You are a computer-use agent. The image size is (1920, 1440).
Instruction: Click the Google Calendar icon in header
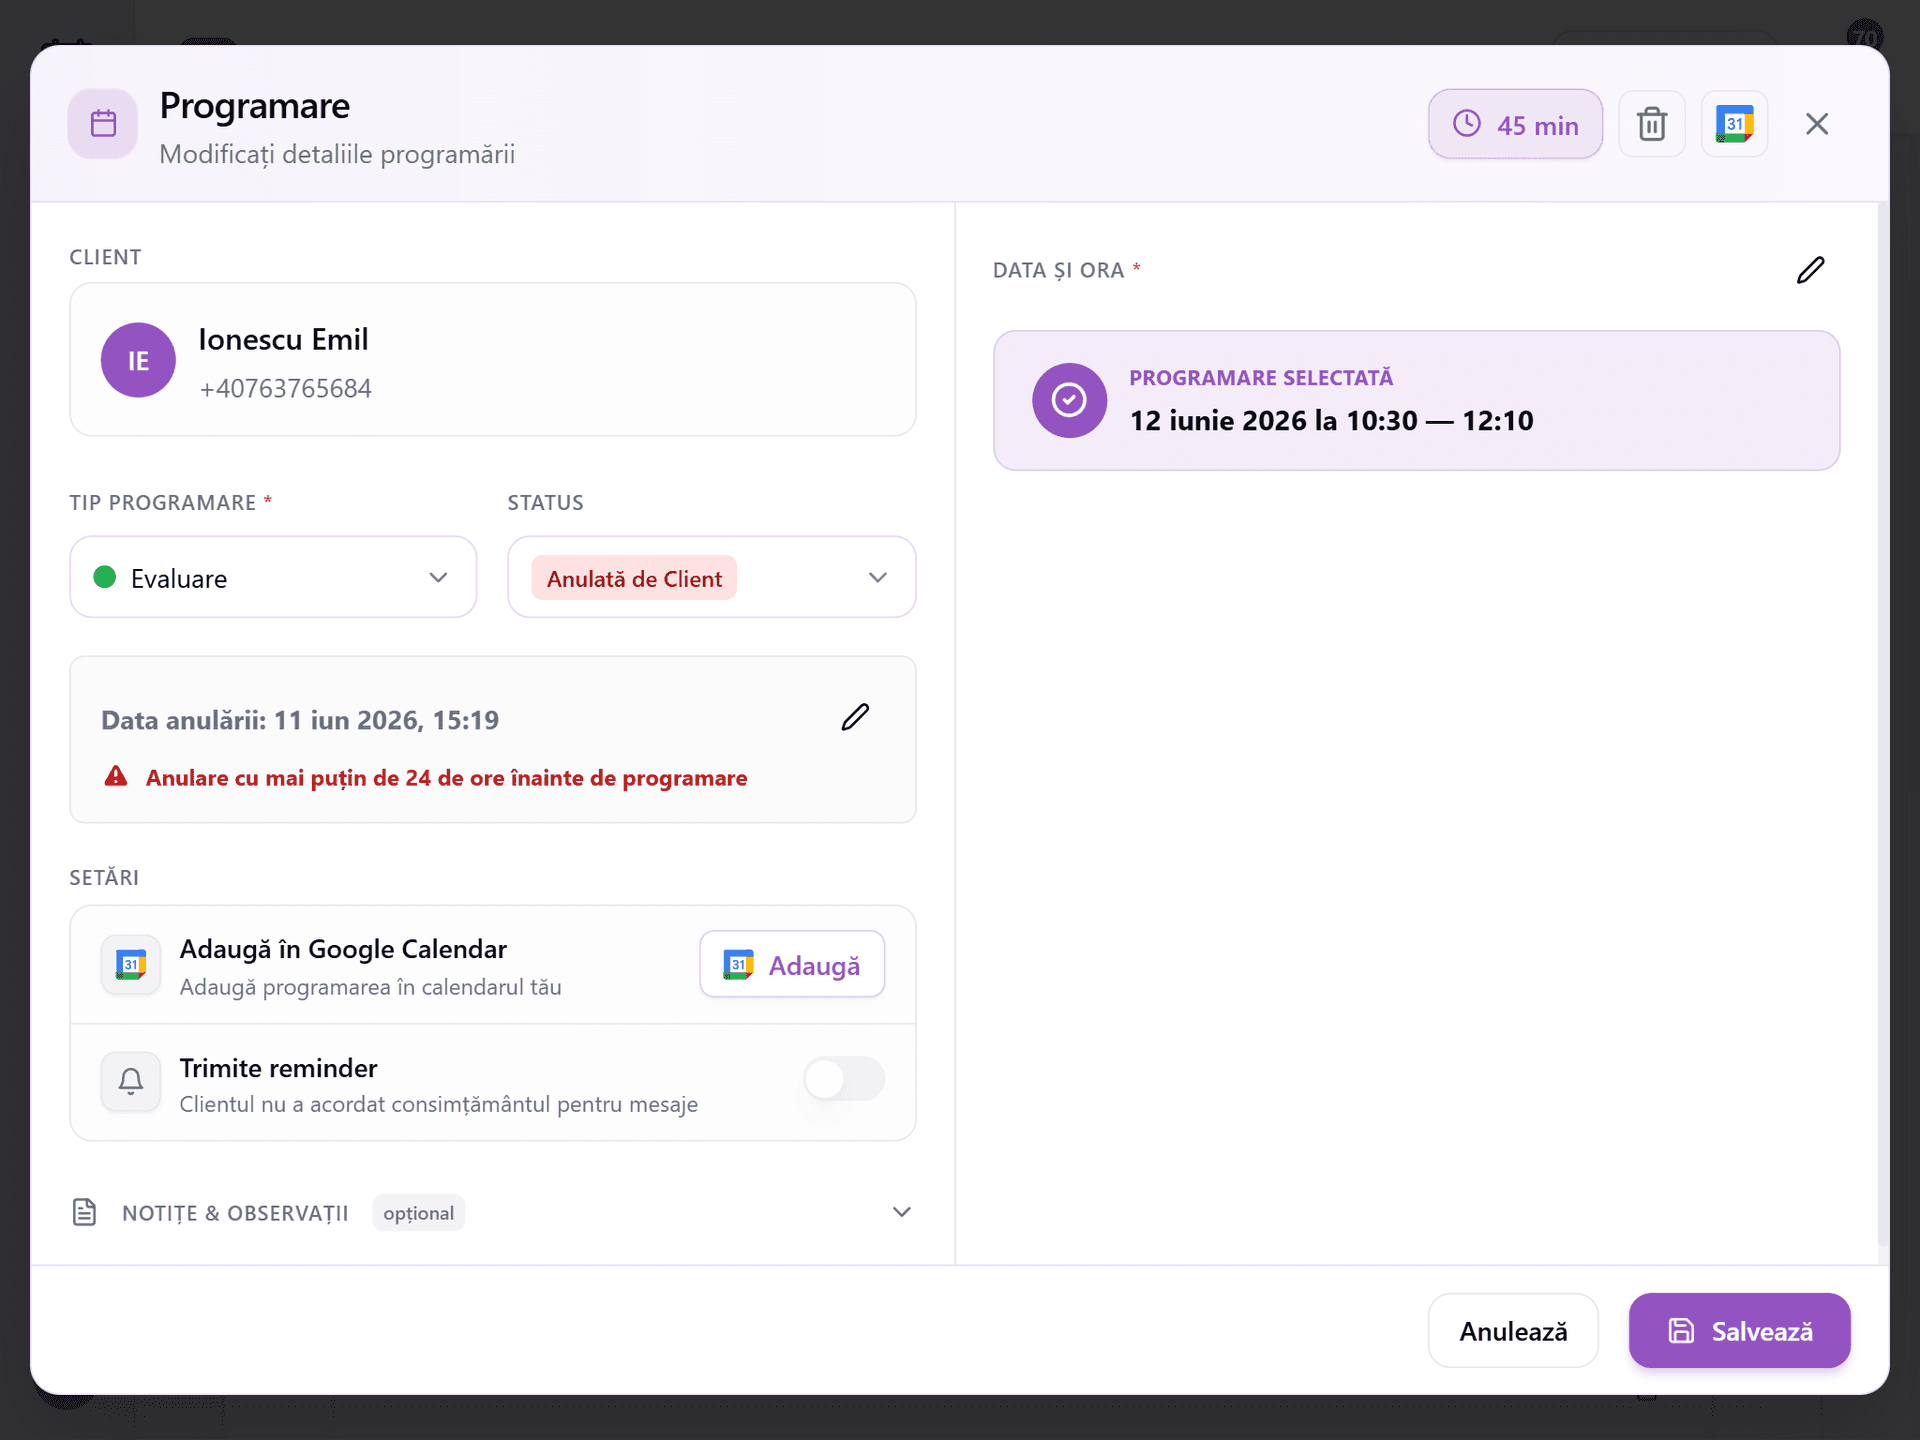point(1735,124)
